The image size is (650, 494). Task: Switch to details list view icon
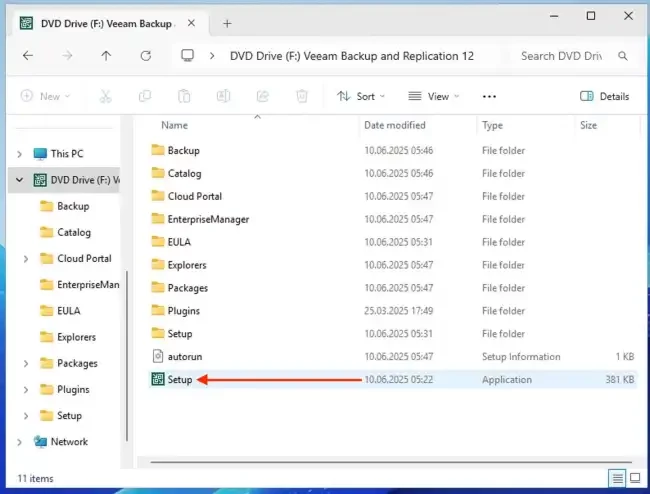coord(617,478)
